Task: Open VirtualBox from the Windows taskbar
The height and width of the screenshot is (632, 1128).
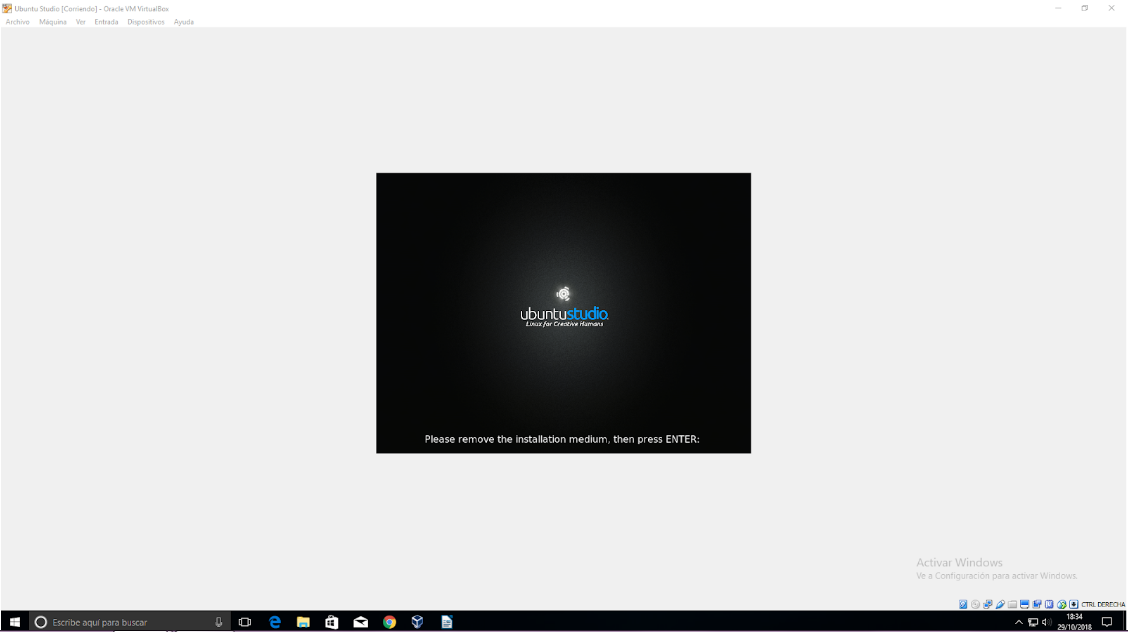Action: [x=418, y=622]
